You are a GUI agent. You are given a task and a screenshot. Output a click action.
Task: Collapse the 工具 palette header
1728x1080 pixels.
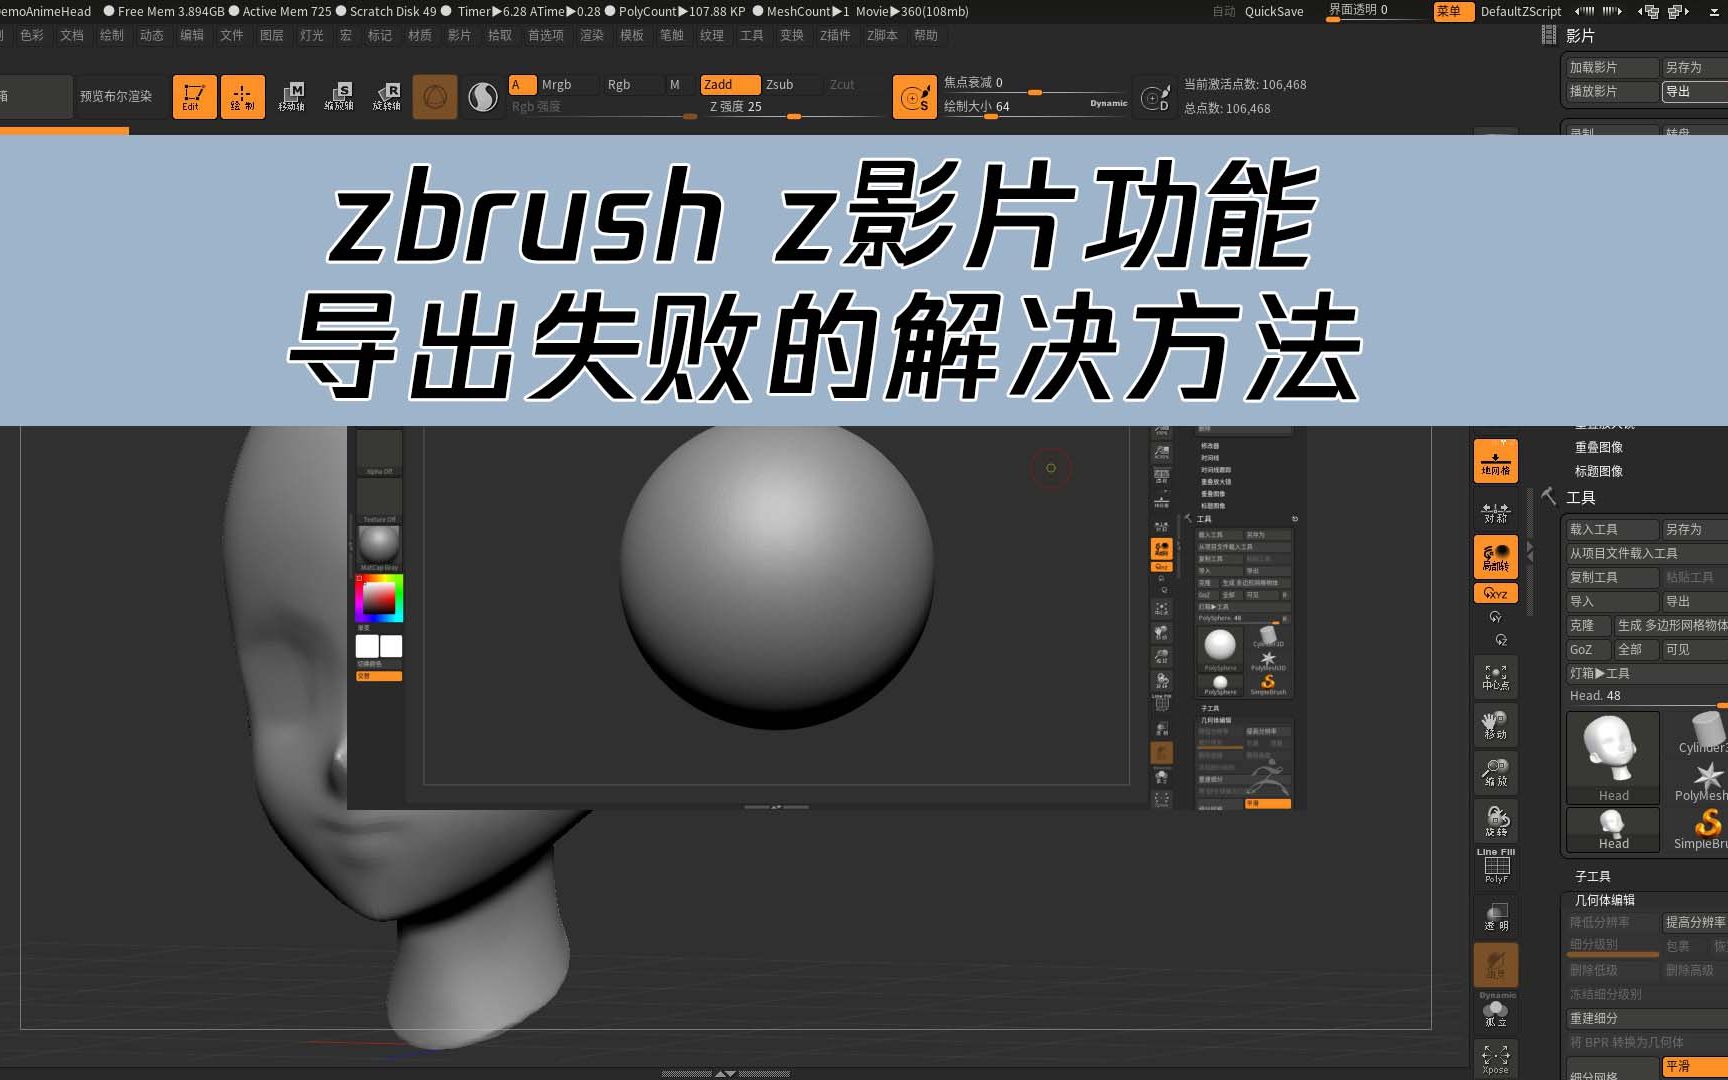[x=1581, y=497]
